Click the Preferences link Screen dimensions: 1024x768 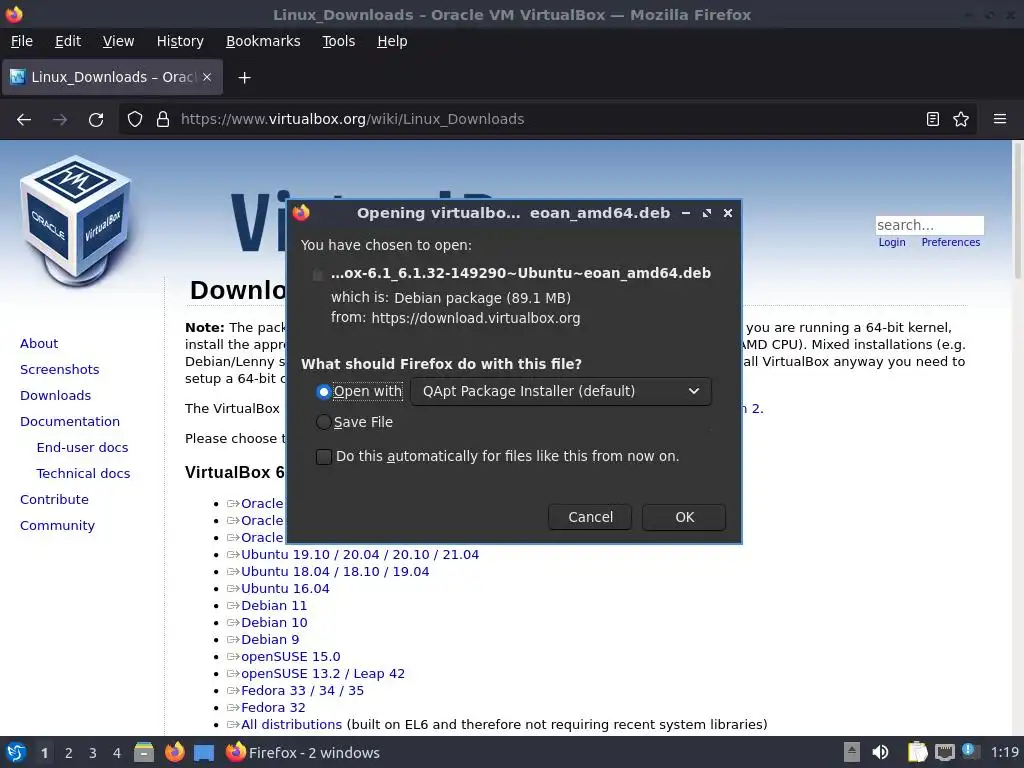[x=951, y=242]
